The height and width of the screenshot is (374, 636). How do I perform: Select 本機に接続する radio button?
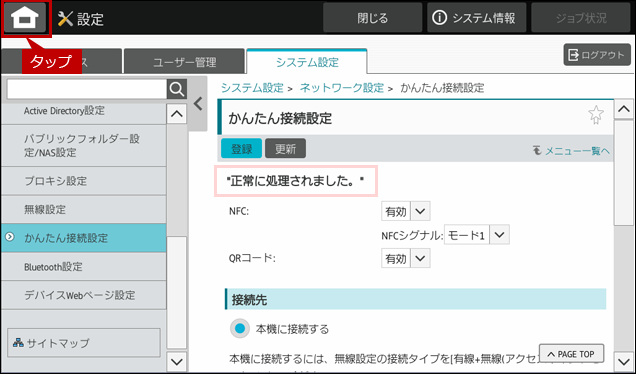click(x=240, y=329)
